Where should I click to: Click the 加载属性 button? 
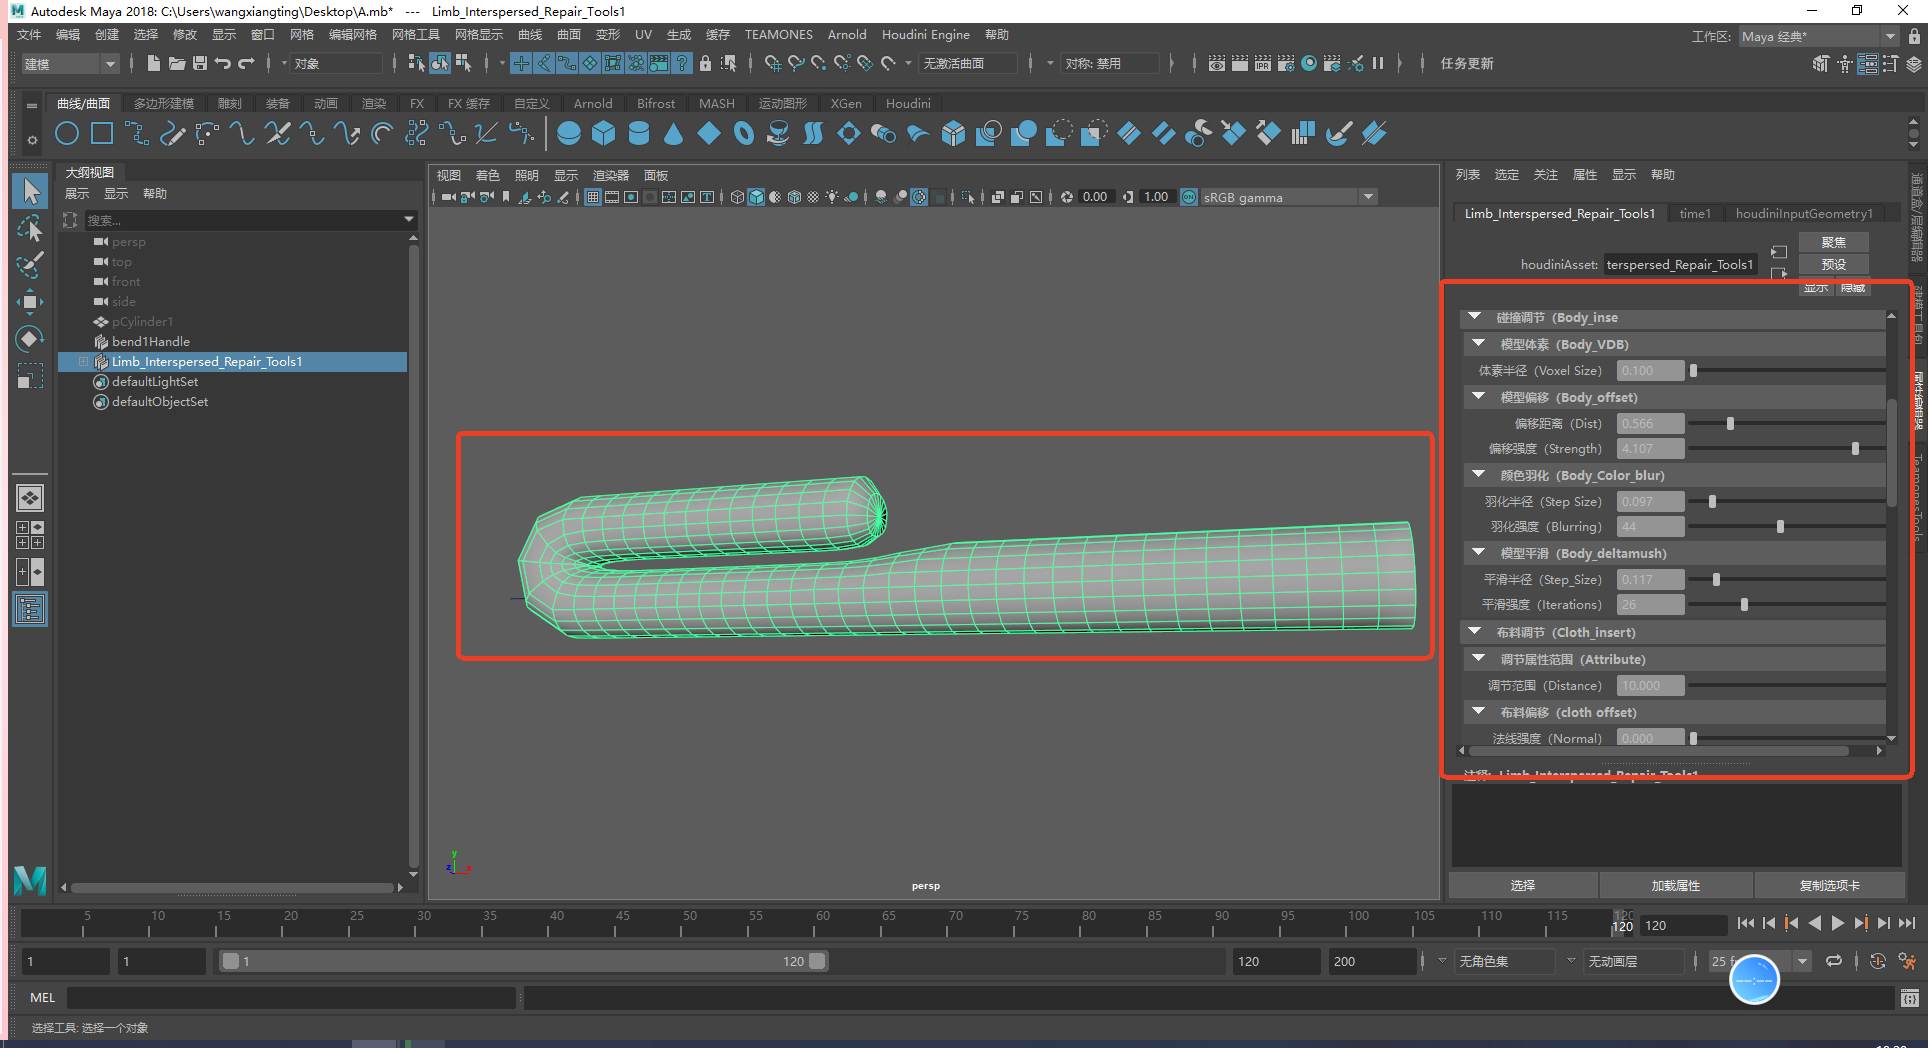tap(1675, 886)
